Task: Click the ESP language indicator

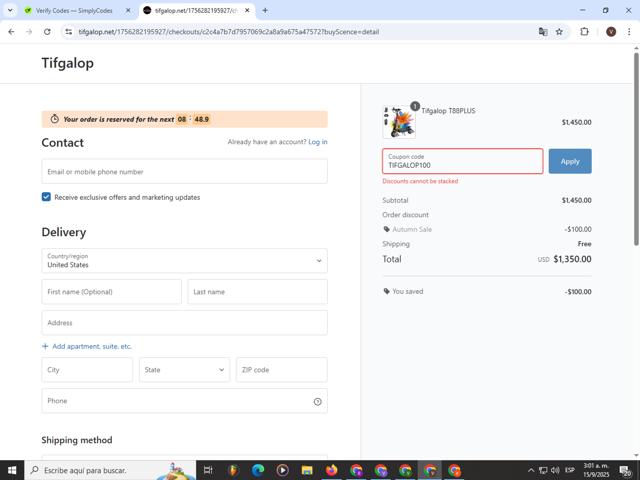Action: 570,470
